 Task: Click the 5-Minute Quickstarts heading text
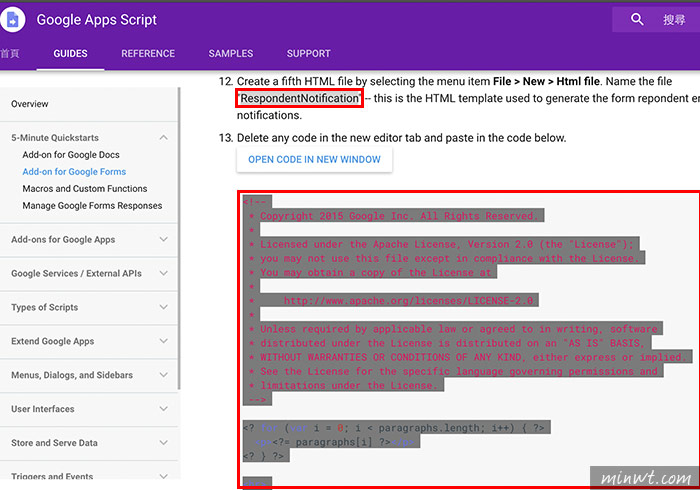pyautogui.click(x=55, y=138)
